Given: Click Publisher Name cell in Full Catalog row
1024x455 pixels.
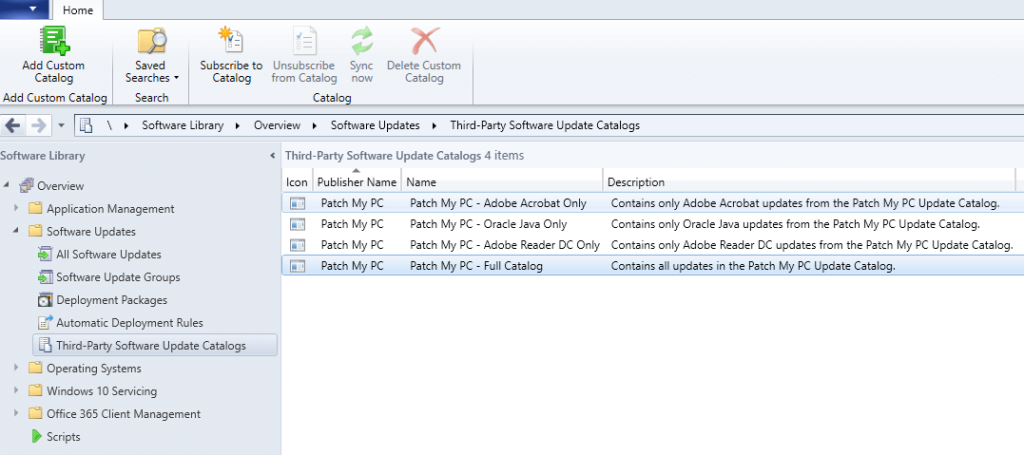Looking at the screenshot, I should pos(352,266).
